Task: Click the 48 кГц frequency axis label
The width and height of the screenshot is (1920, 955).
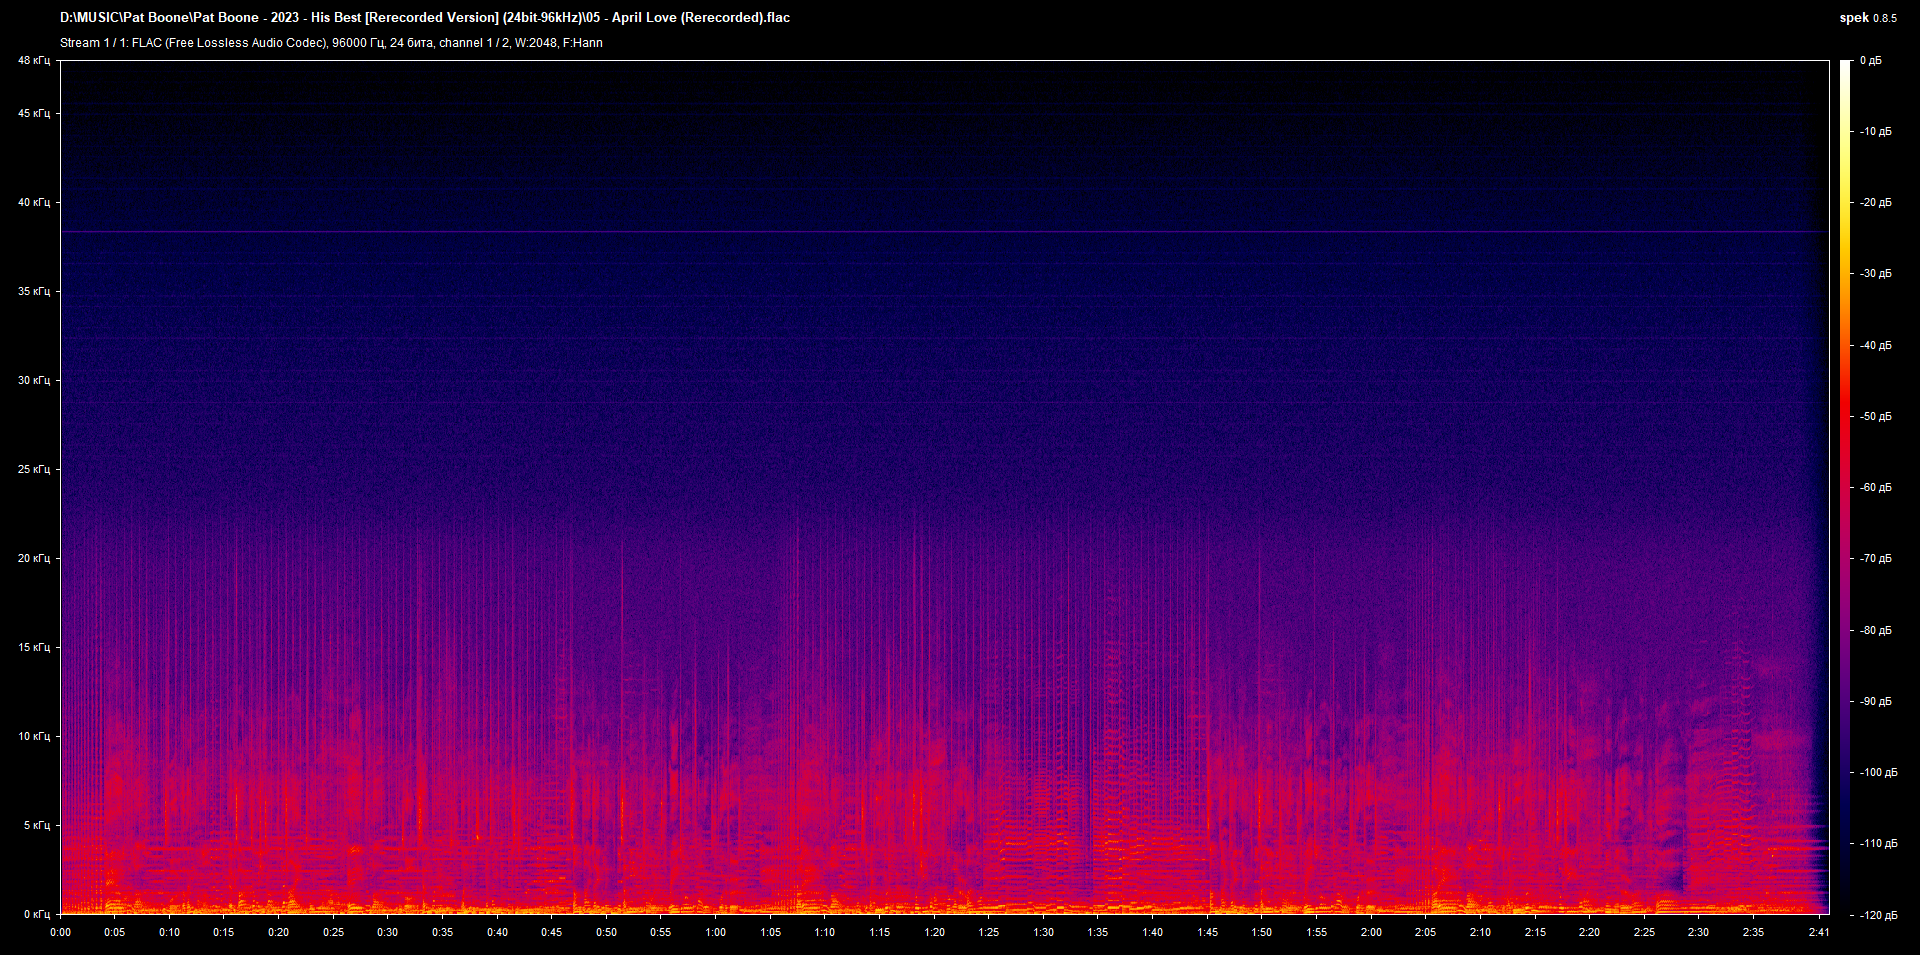Action: click(33, 61)
